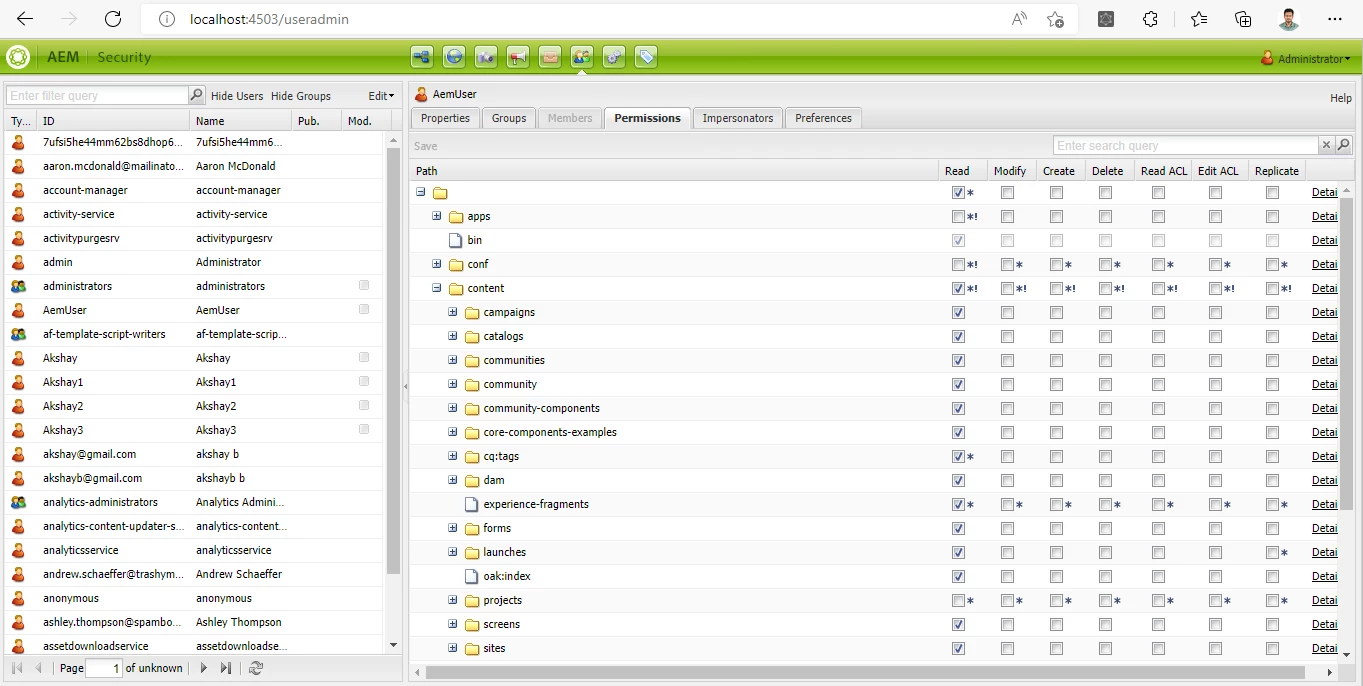Click the user filter query field
Screen dimensions: 1363x686
click(x=97, y=95)
